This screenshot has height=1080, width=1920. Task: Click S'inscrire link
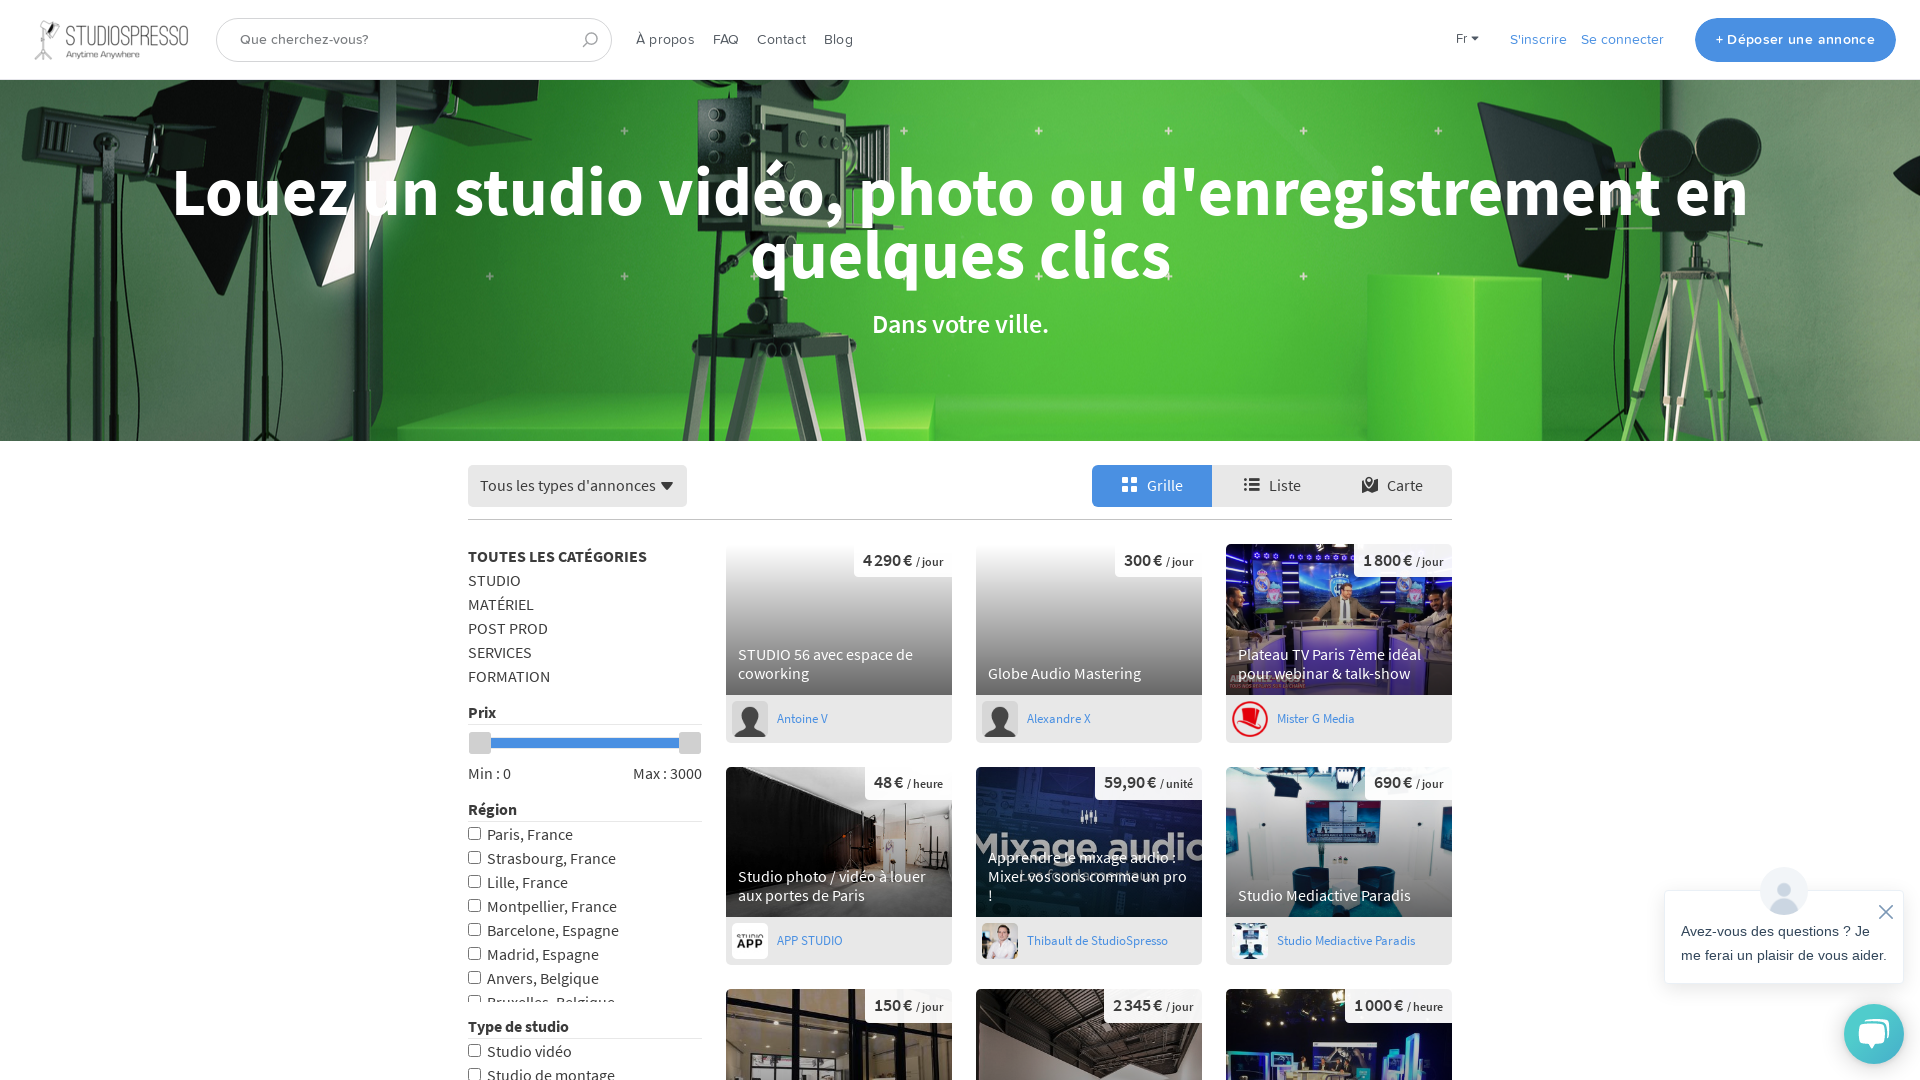(x=1538, y=40)
